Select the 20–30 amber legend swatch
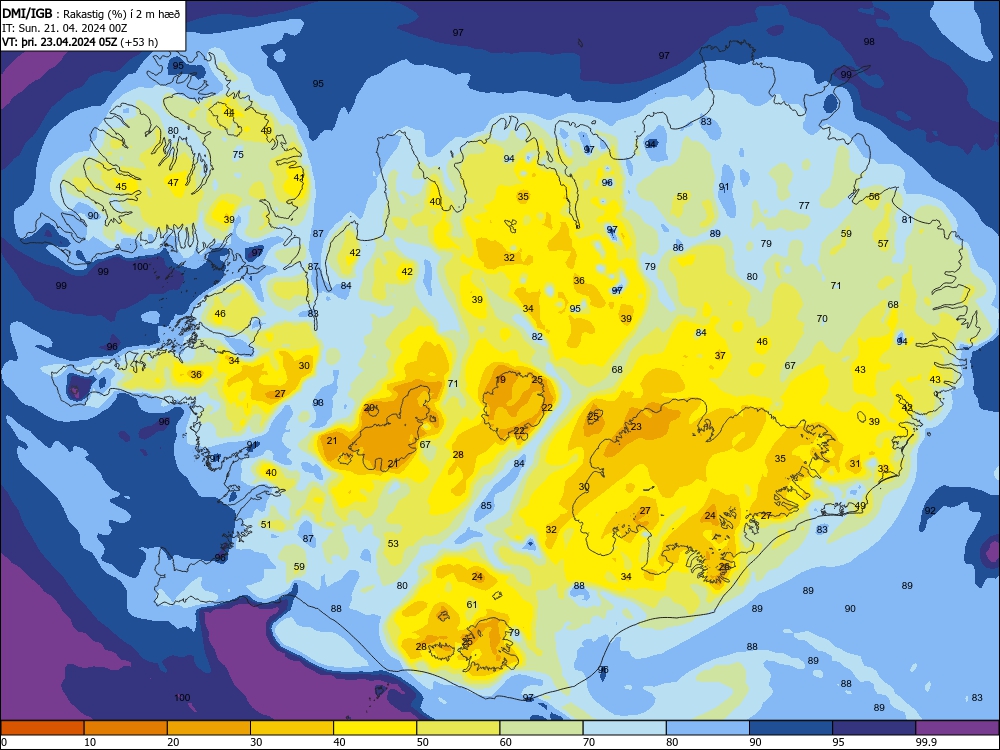 [x=209, y=728]
